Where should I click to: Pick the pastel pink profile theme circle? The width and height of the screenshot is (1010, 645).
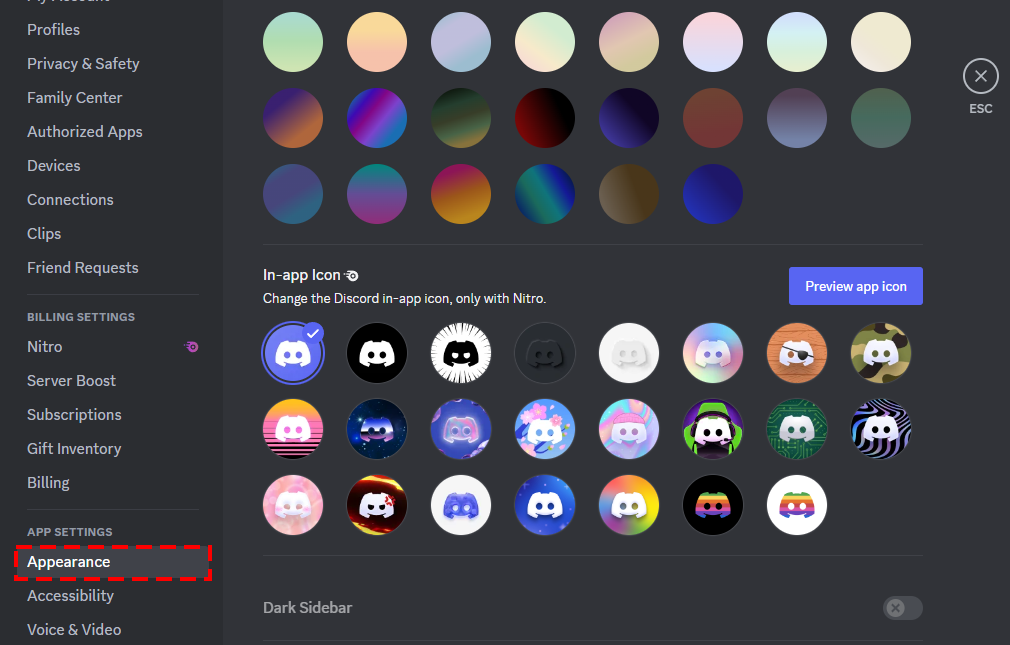713,41
